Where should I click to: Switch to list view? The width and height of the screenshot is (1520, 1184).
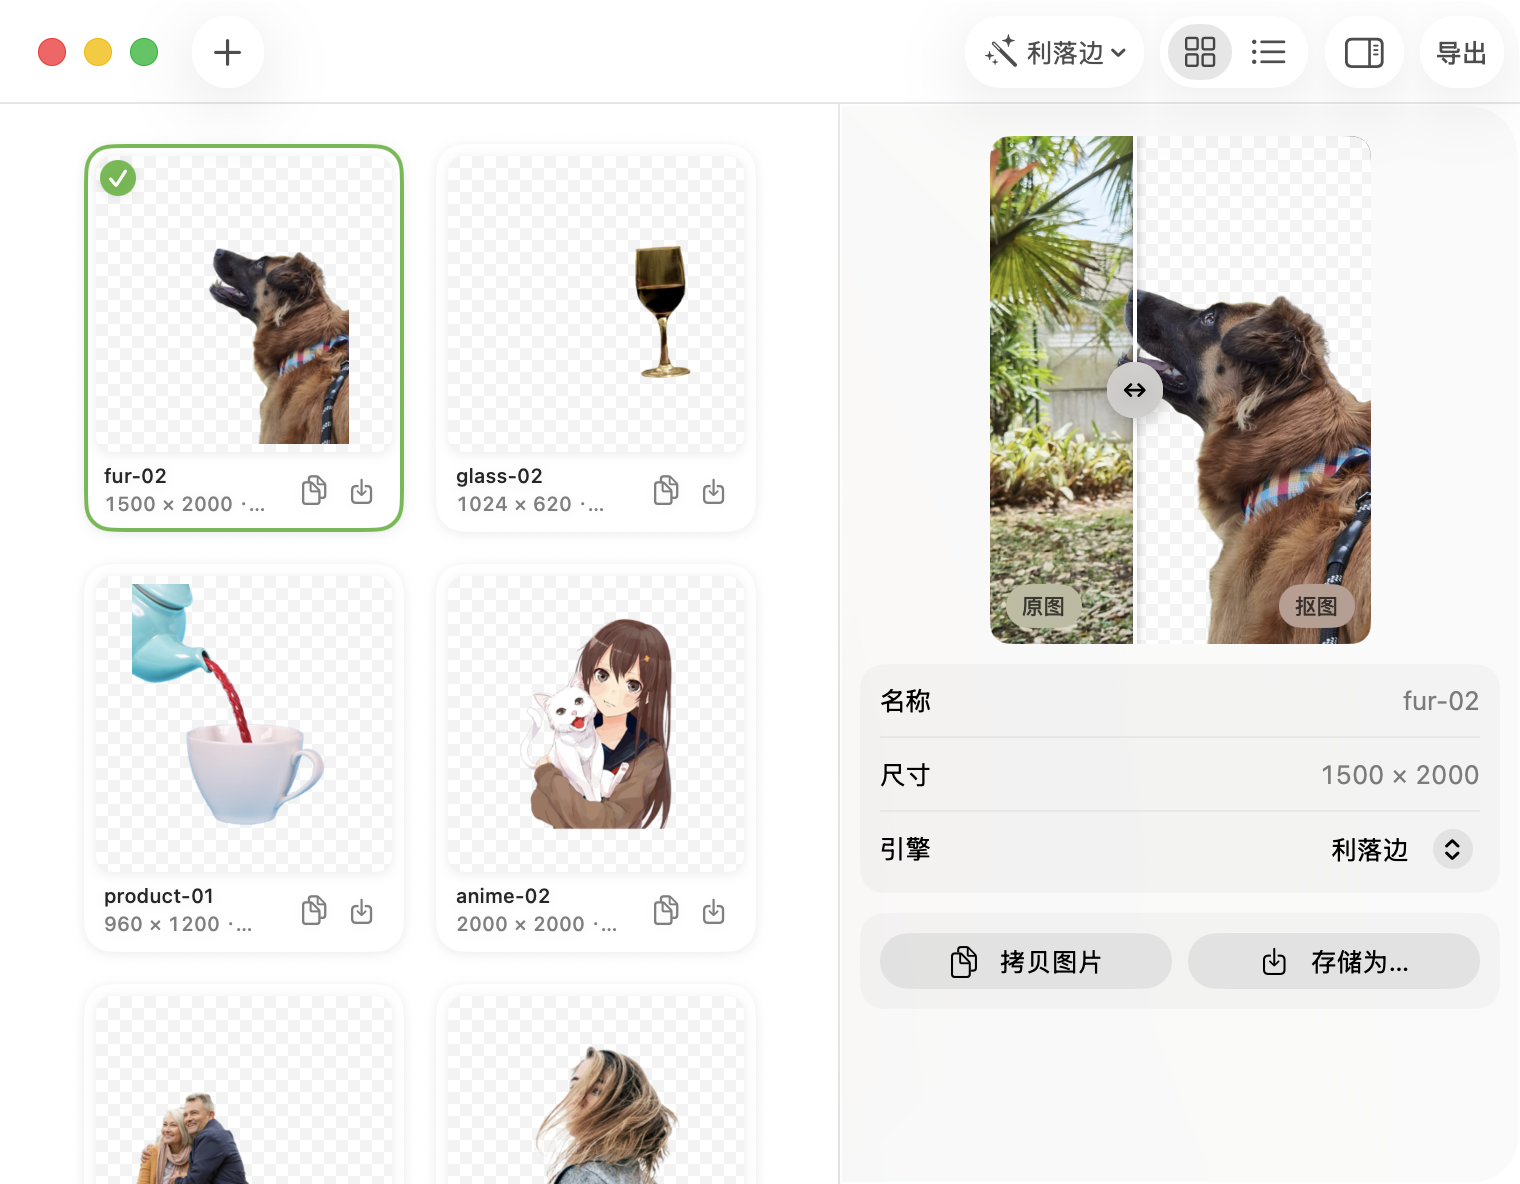pyautogui.click(x=1268, y=52)
